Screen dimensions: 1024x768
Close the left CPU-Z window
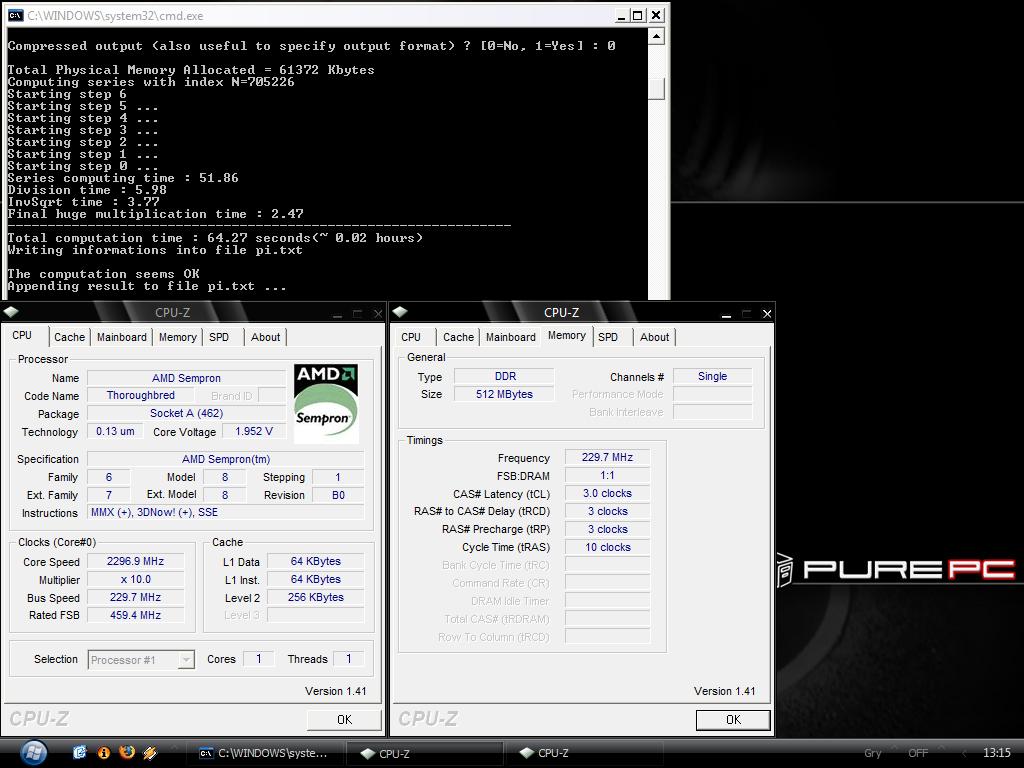point(378,314)
